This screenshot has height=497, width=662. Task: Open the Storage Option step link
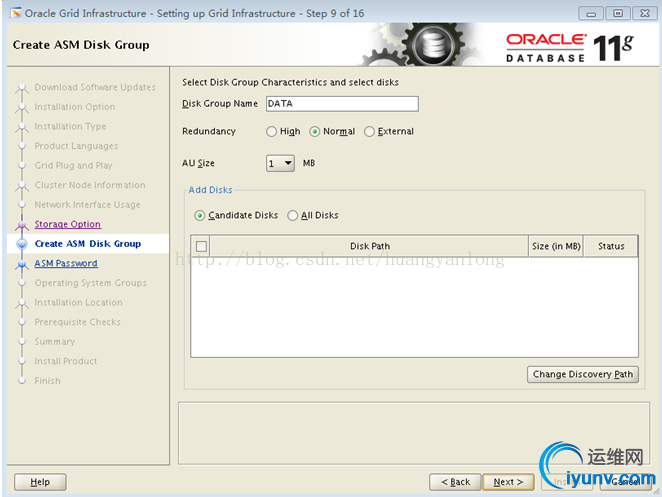click(68, 224)
